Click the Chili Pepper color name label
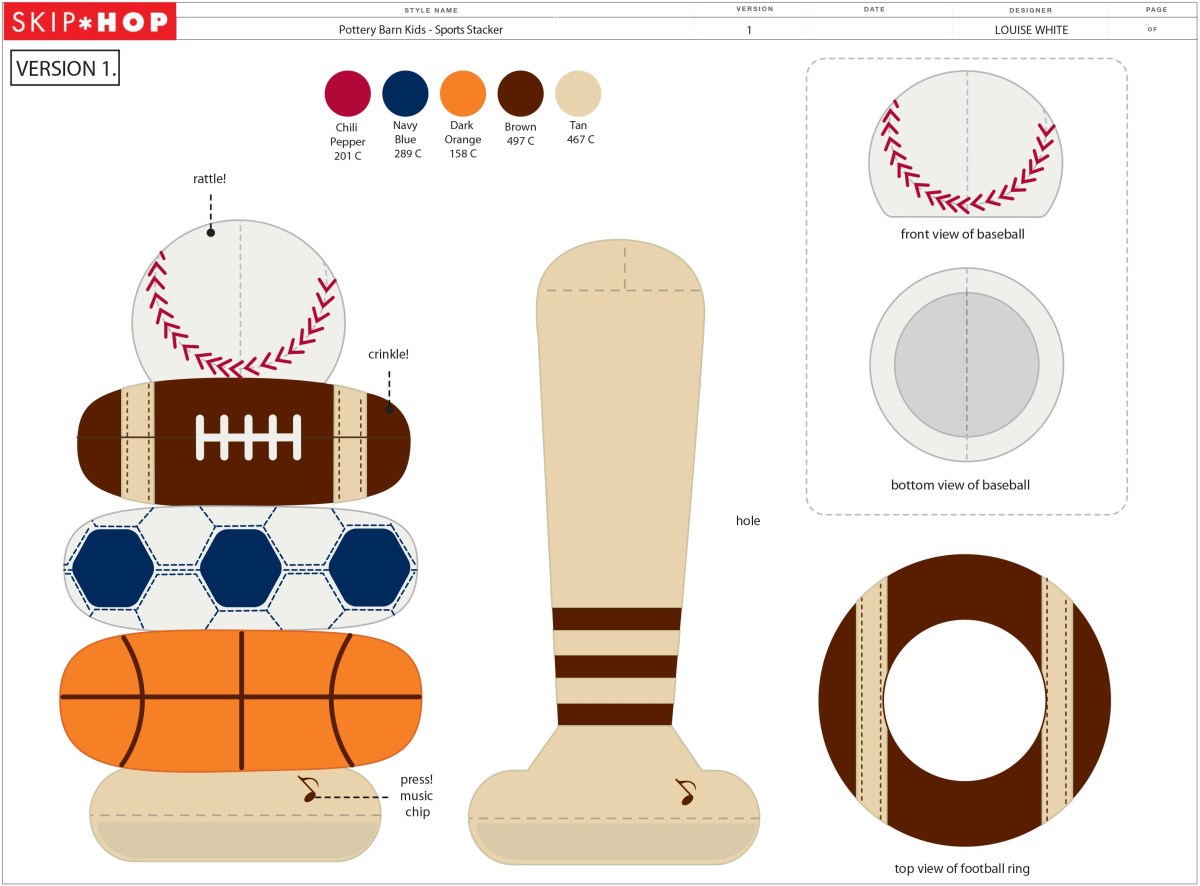This screenshot has height=886, width=1200. (x=347, y=135)
